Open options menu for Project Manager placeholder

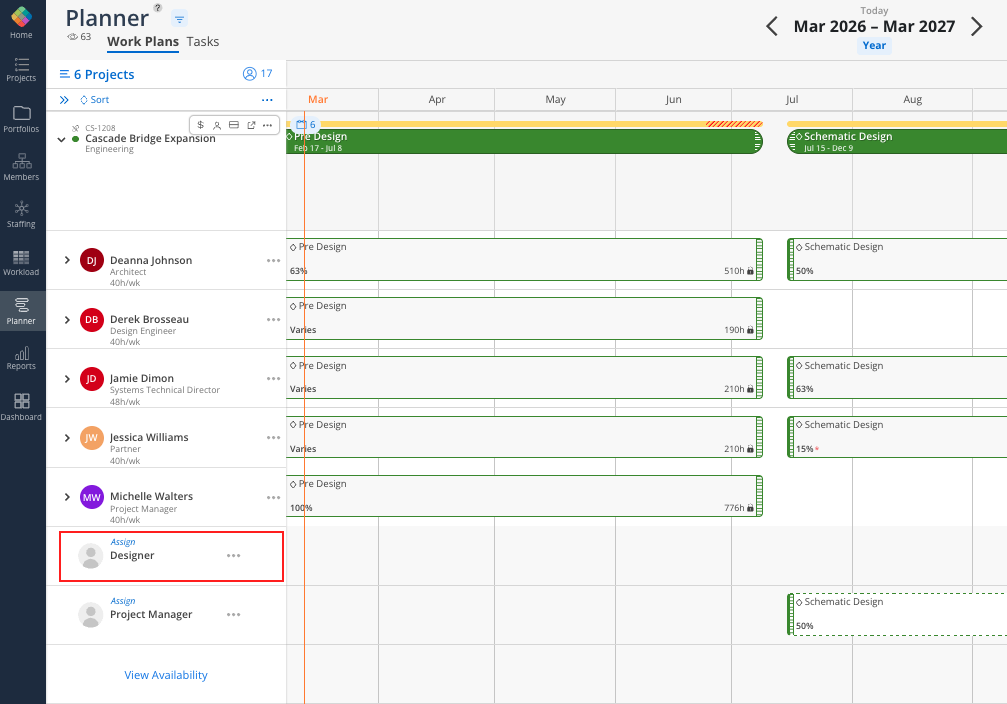coord(234,615)
